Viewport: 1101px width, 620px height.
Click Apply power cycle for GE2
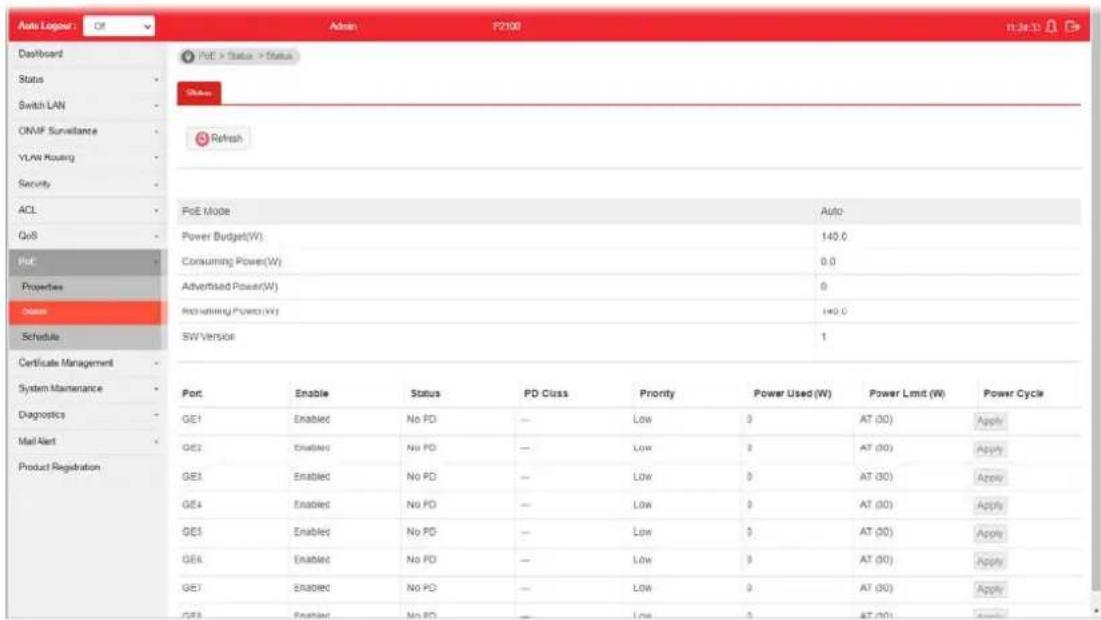point(989,449)
